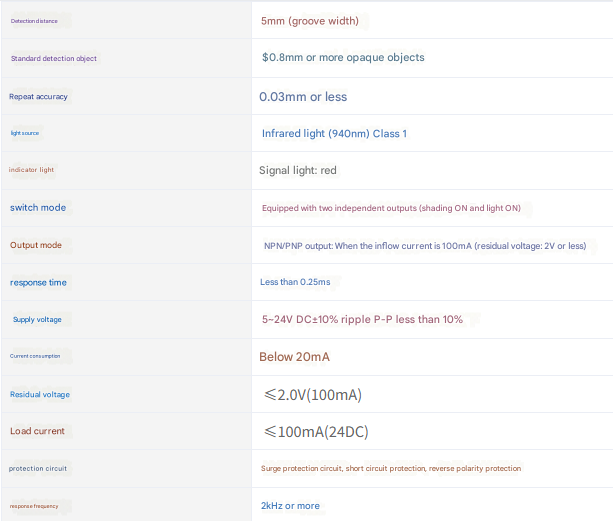
Task: Select the NPN/PNP output description
Action: point(424,245)
